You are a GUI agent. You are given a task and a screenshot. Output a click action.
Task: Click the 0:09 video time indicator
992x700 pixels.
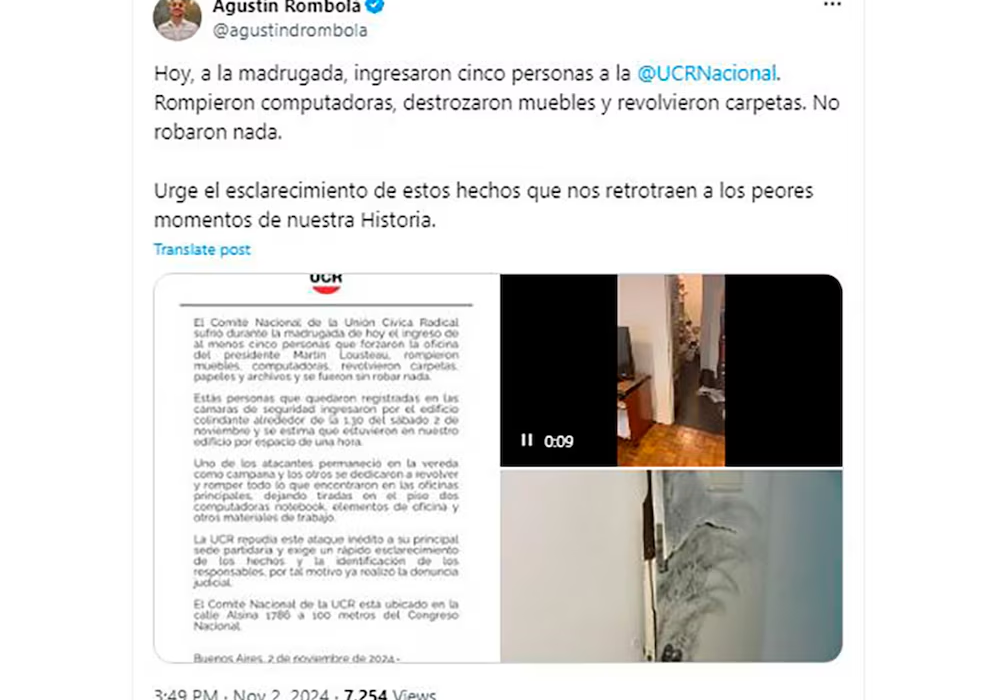point(559,441)
